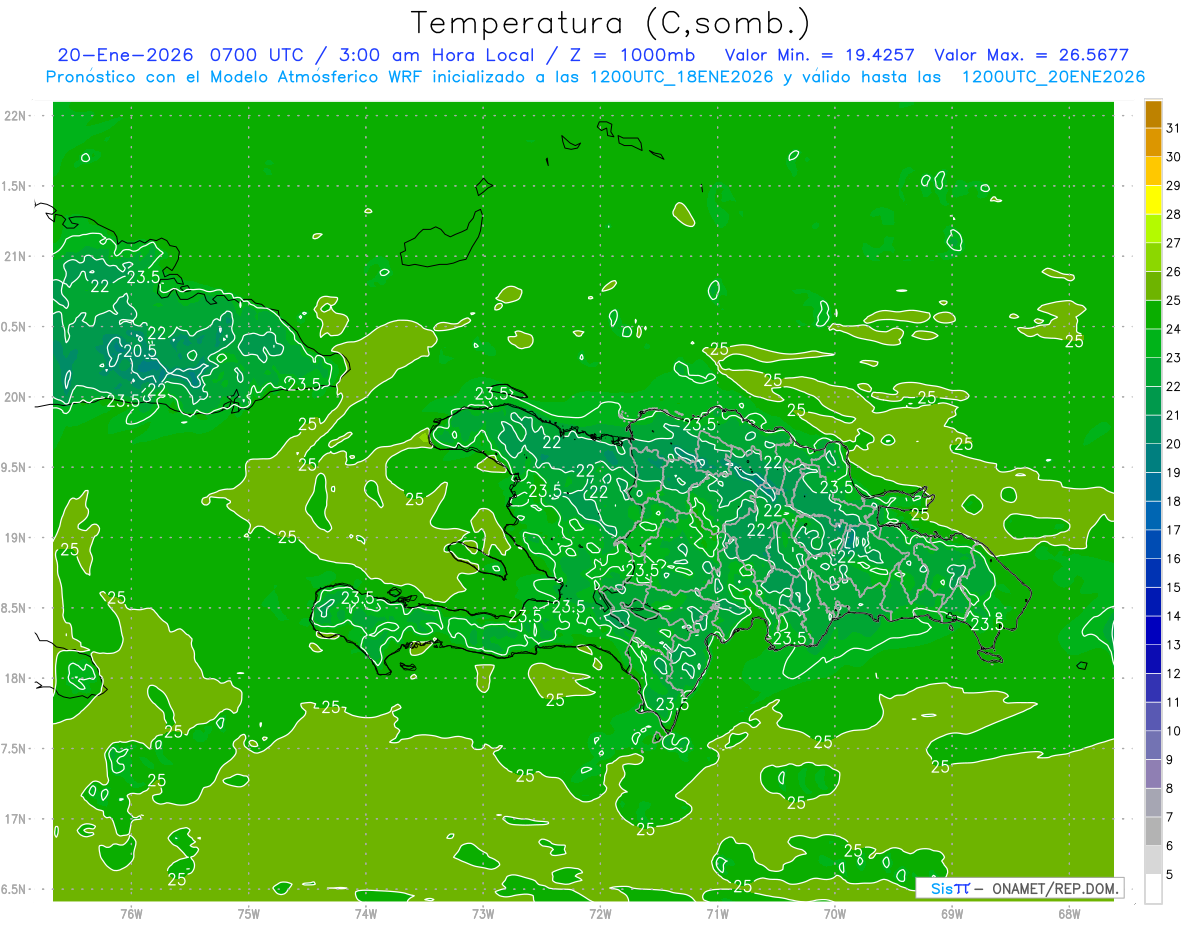Click legend value "19"
Image resolution: width=1200 pixels, height=927 pixels.
1174,473
